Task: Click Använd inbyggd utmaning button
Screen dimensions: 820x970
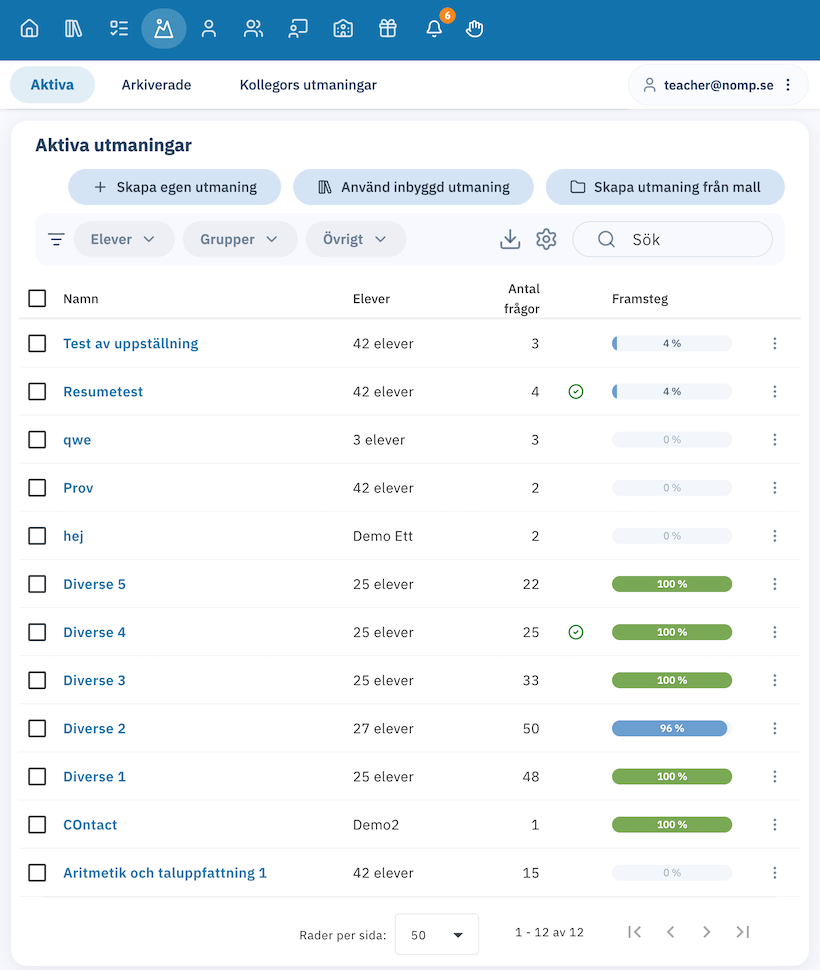Action: (x=413, y=187)
